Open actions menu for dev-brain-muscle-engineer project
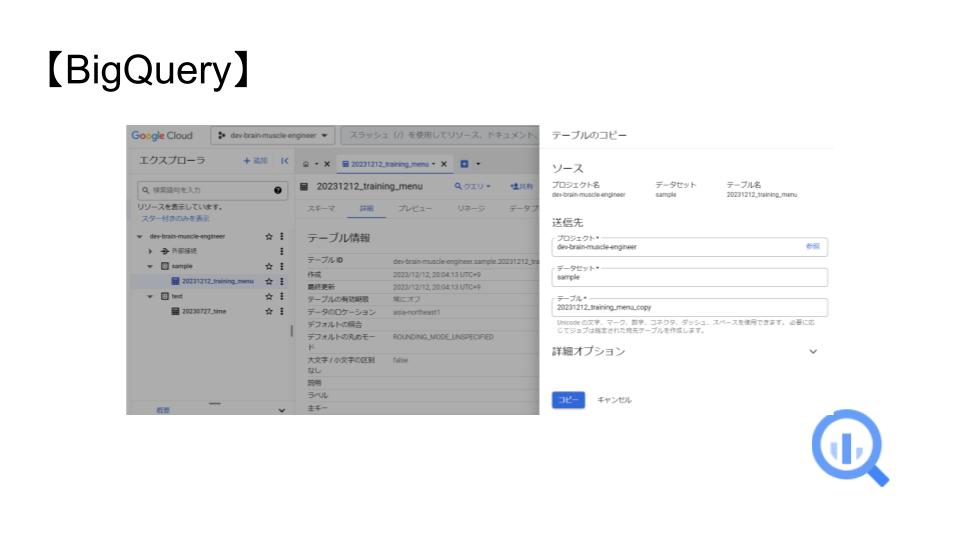 pos(282,236)
